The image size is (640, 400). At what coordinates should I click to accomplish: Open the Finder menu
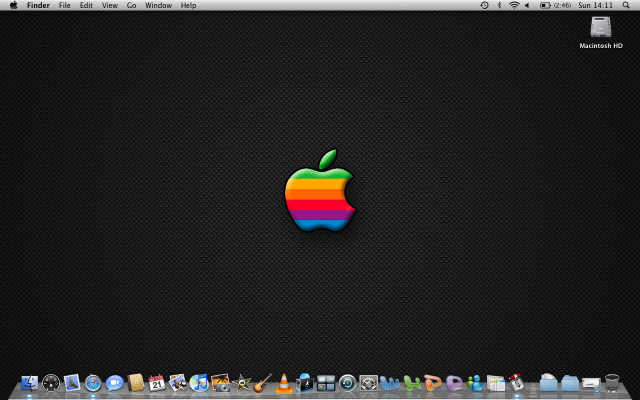coord(38,5)
